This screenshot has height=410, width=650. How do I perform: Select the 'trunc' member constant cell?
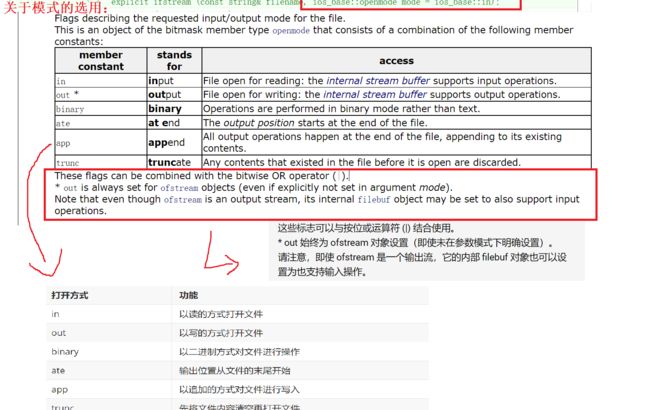point(101,162)
